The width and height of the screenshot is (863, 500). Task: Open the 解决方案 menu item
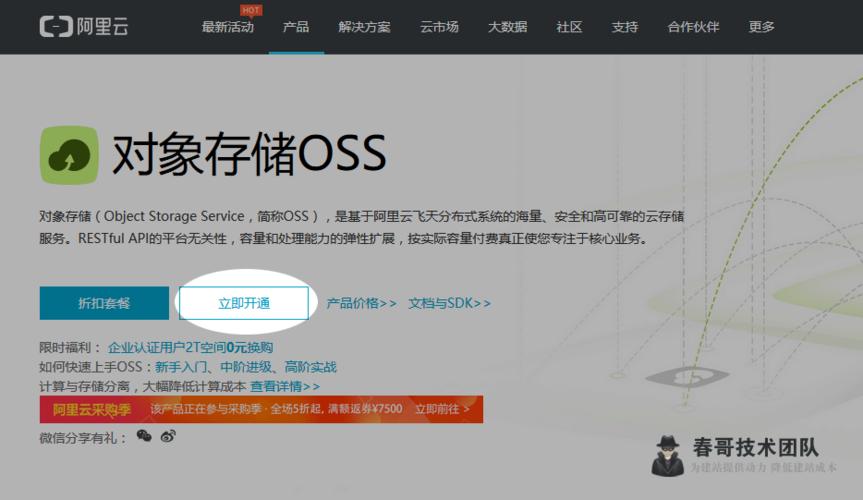364,27
